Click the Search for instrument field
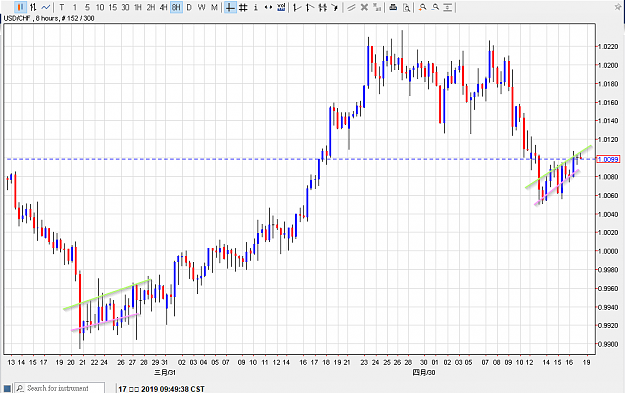Screen dimensions: 625x393 pyautogui.click(x=60, y=388)
